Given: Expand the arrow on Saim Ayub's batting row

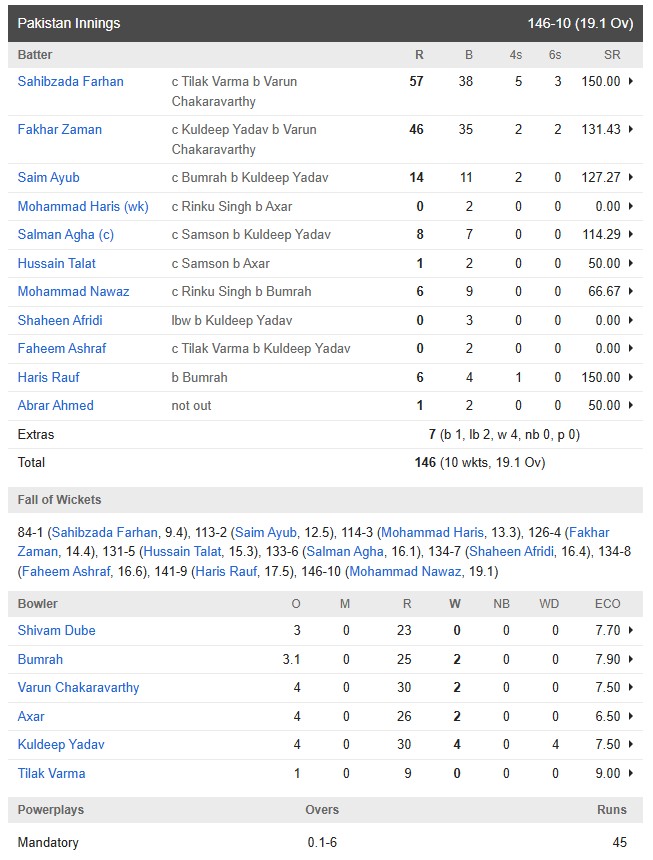Looking at the screenshot, I should 631,178.
